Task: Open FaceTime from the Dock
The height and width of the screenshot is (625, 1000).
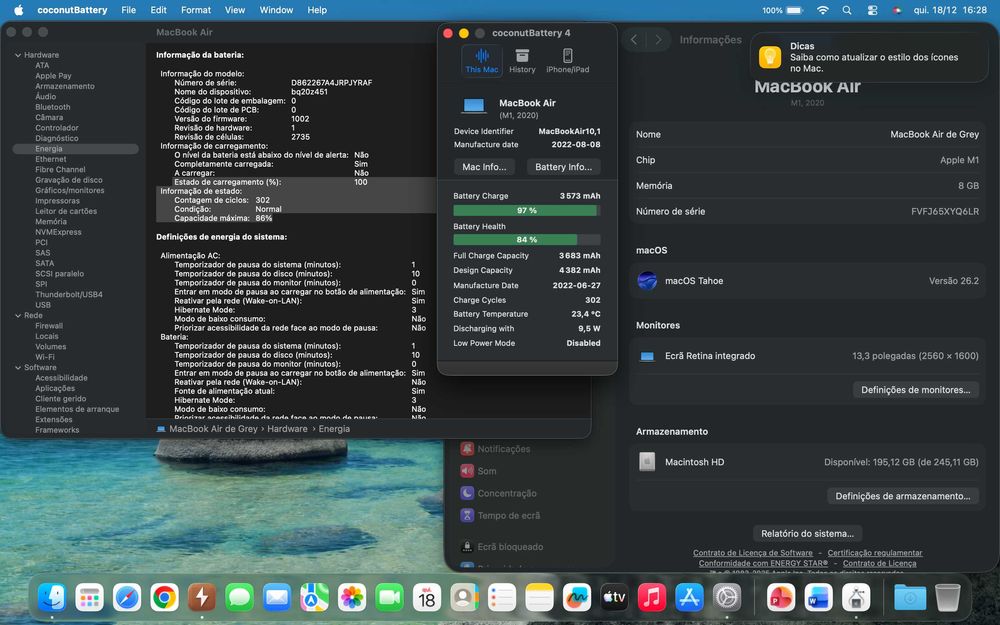Action: click(389, 598)
